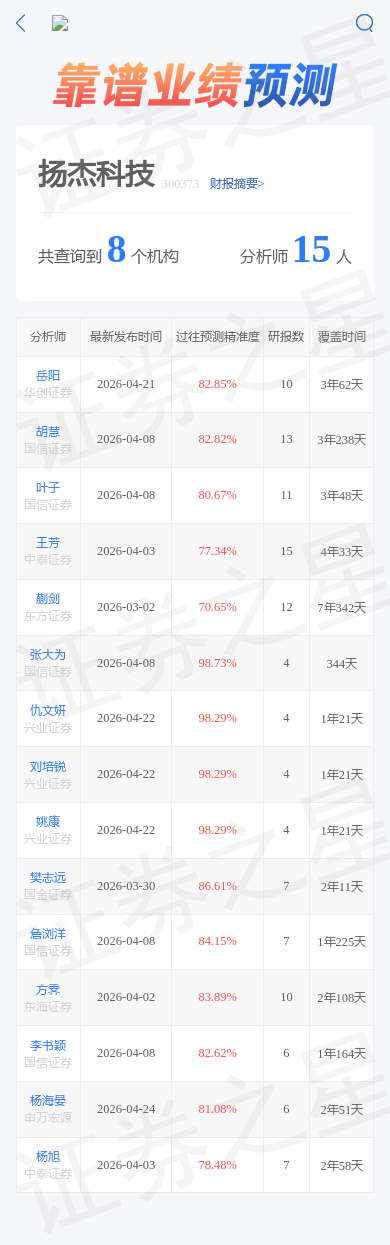Click the 覆盖时间 column header
This screenshot has height=1245, width=390.
click(341, 337)
